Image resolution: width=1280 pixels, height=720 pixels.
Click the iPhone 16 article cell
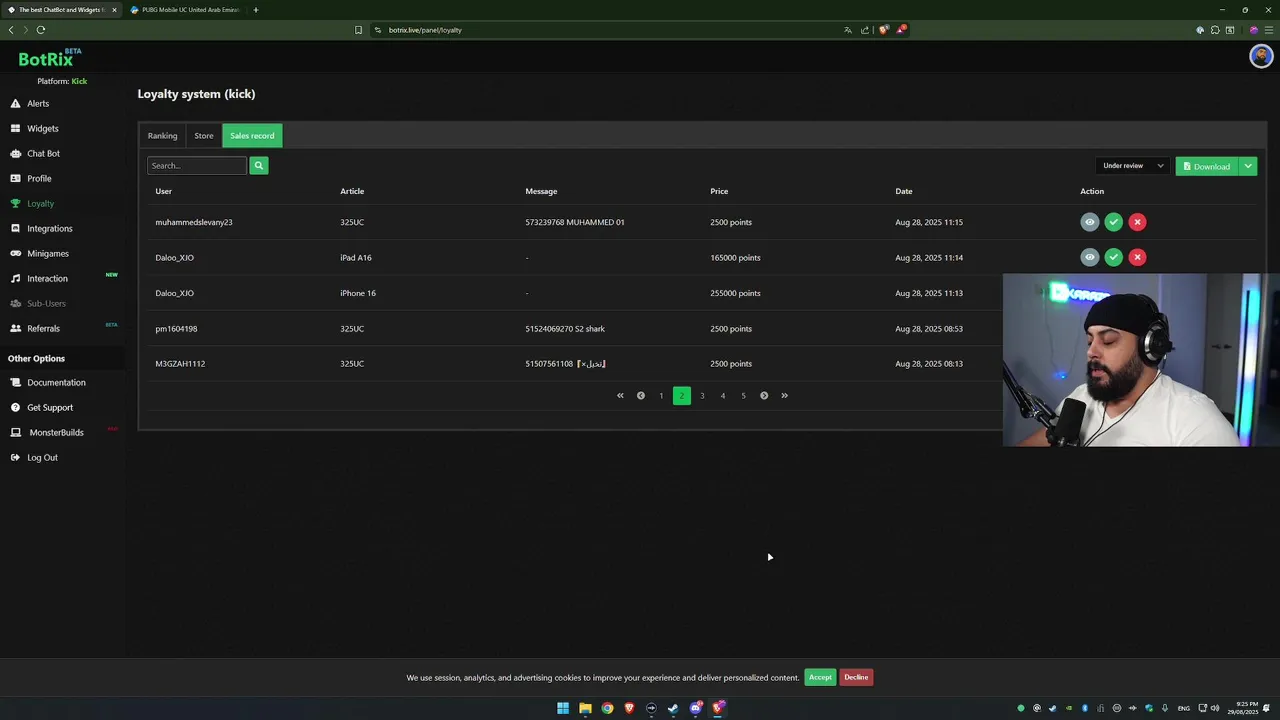(x=358, y=293)
